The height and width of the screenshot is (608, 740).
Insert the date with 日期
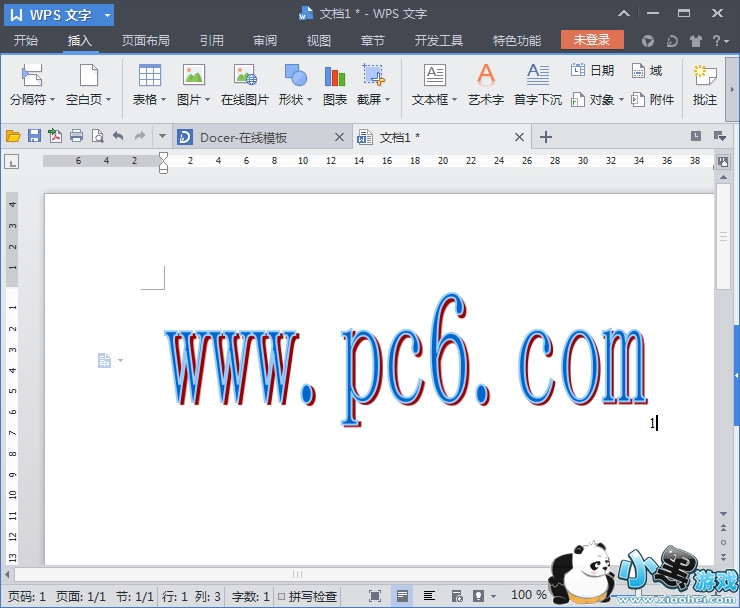[592, 70]
